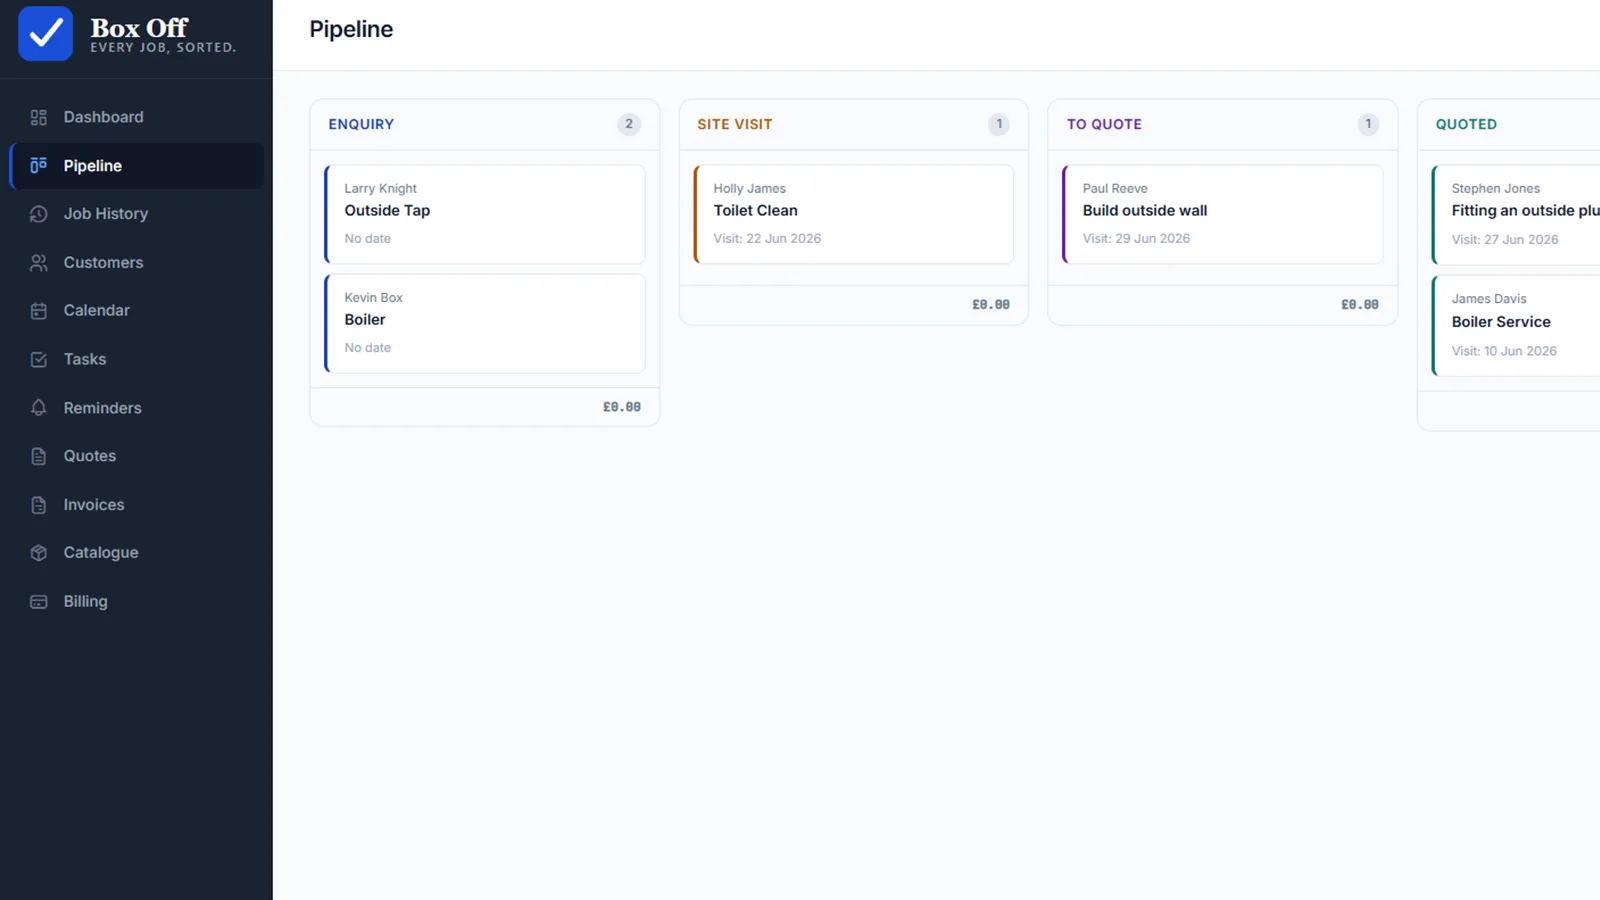Click the Pipeline page title

pos(351,29)
